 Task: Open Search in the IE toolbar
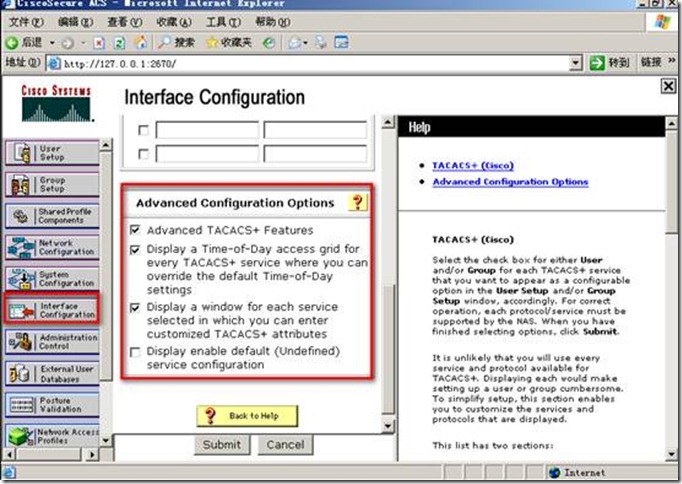tap(176, 42)
